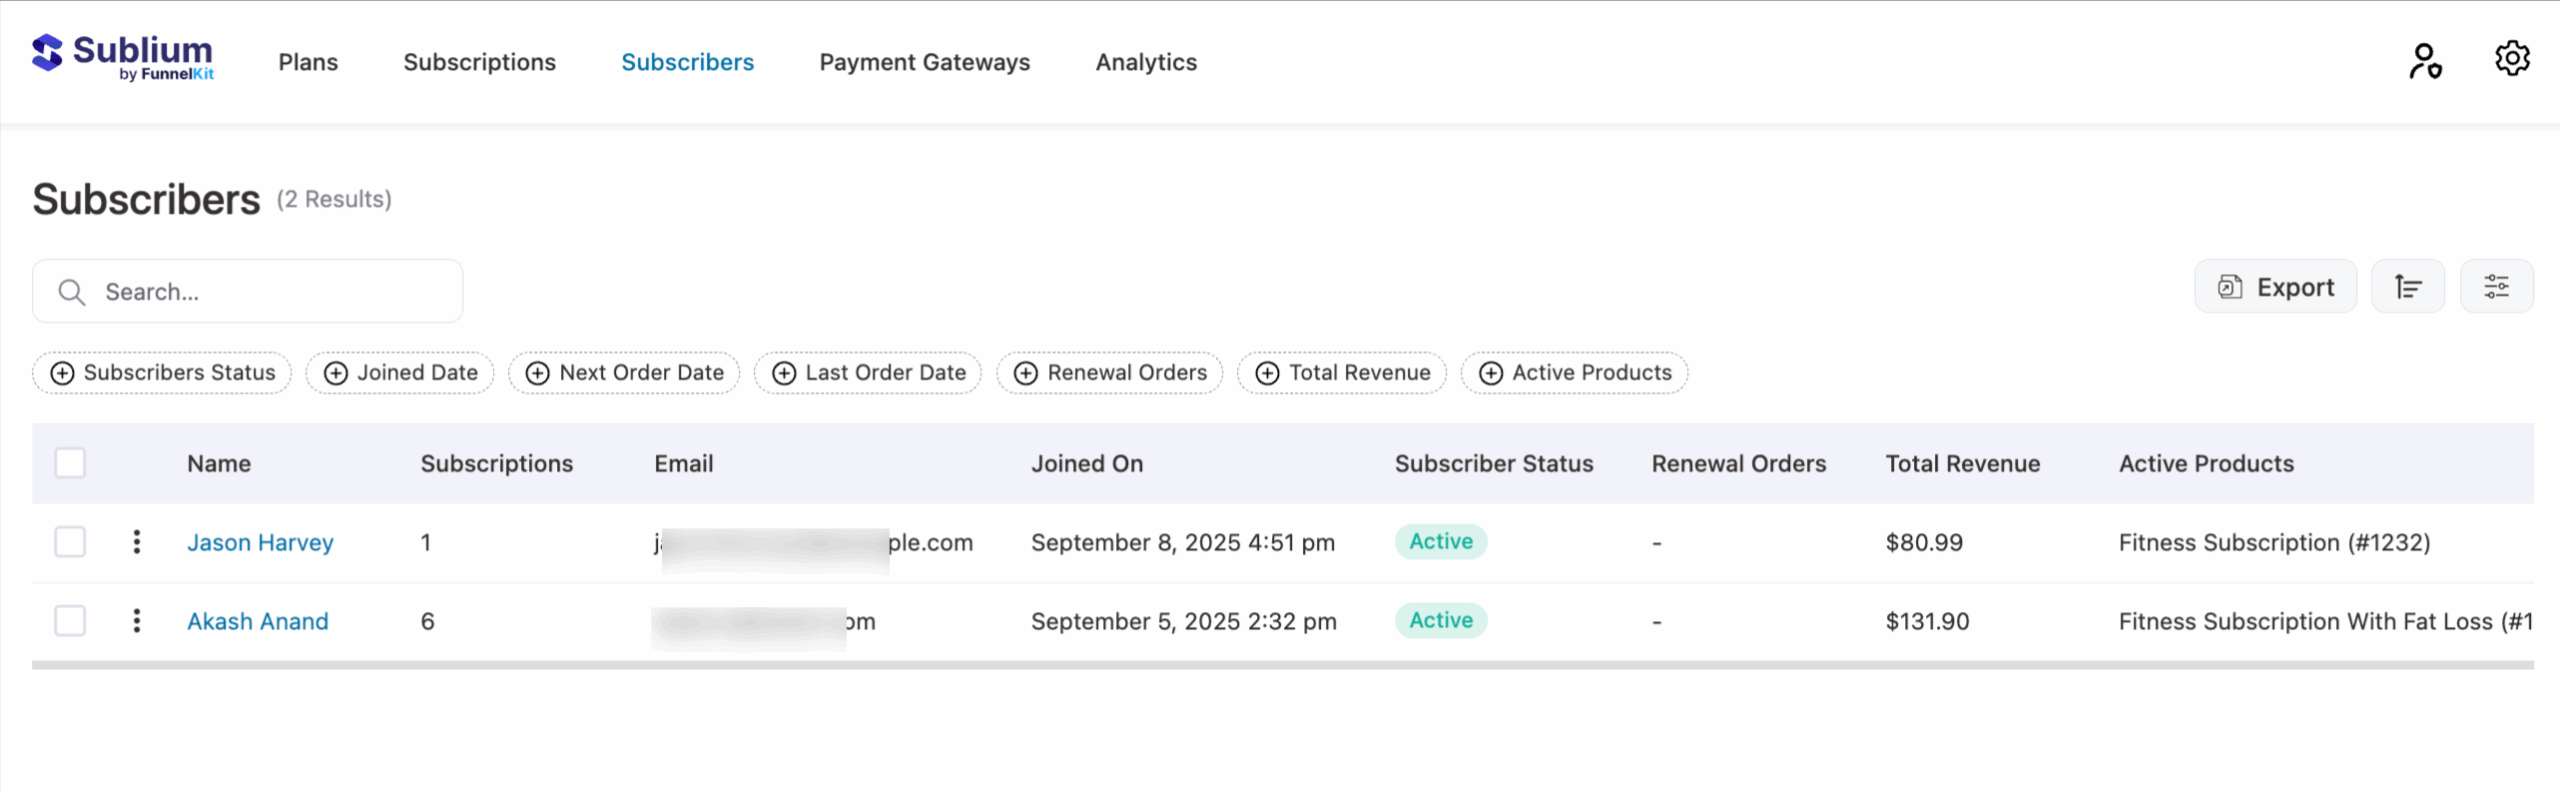Image resolution: width=2560 pixels, height=792 pixels.
Task: Check the Akash Anand row checkbox
Action: coord(70,621)
